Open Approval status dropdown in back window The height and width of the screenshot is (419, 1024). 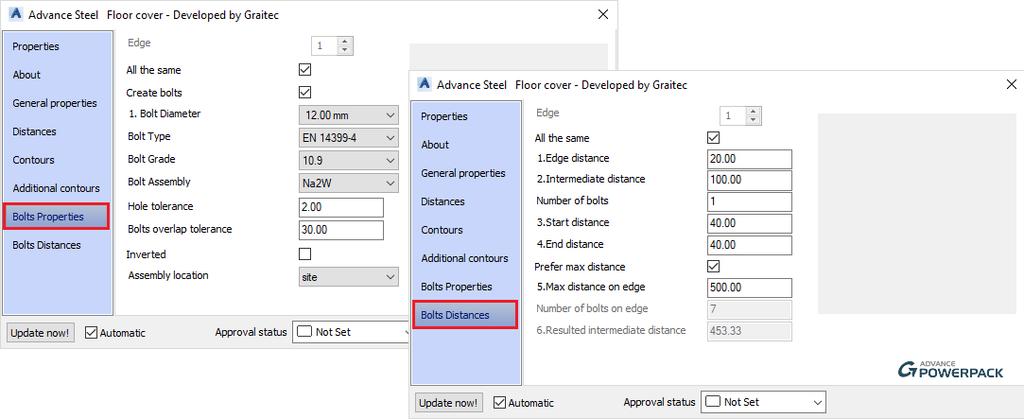pos(351,332)
